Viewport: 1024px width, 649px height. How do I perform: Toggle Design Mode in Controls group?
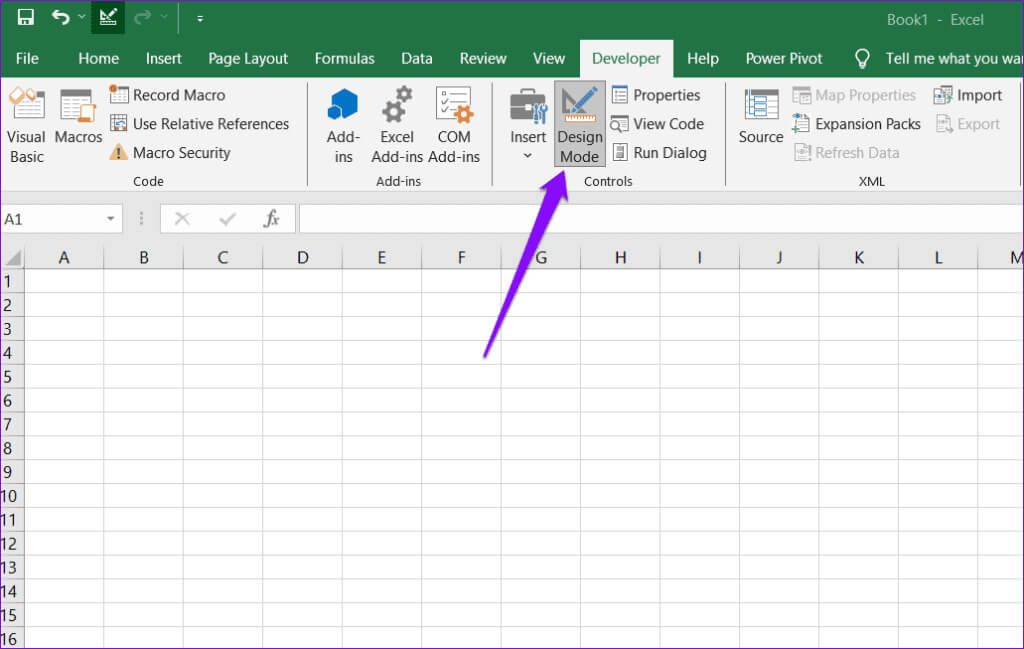[580, 124]
